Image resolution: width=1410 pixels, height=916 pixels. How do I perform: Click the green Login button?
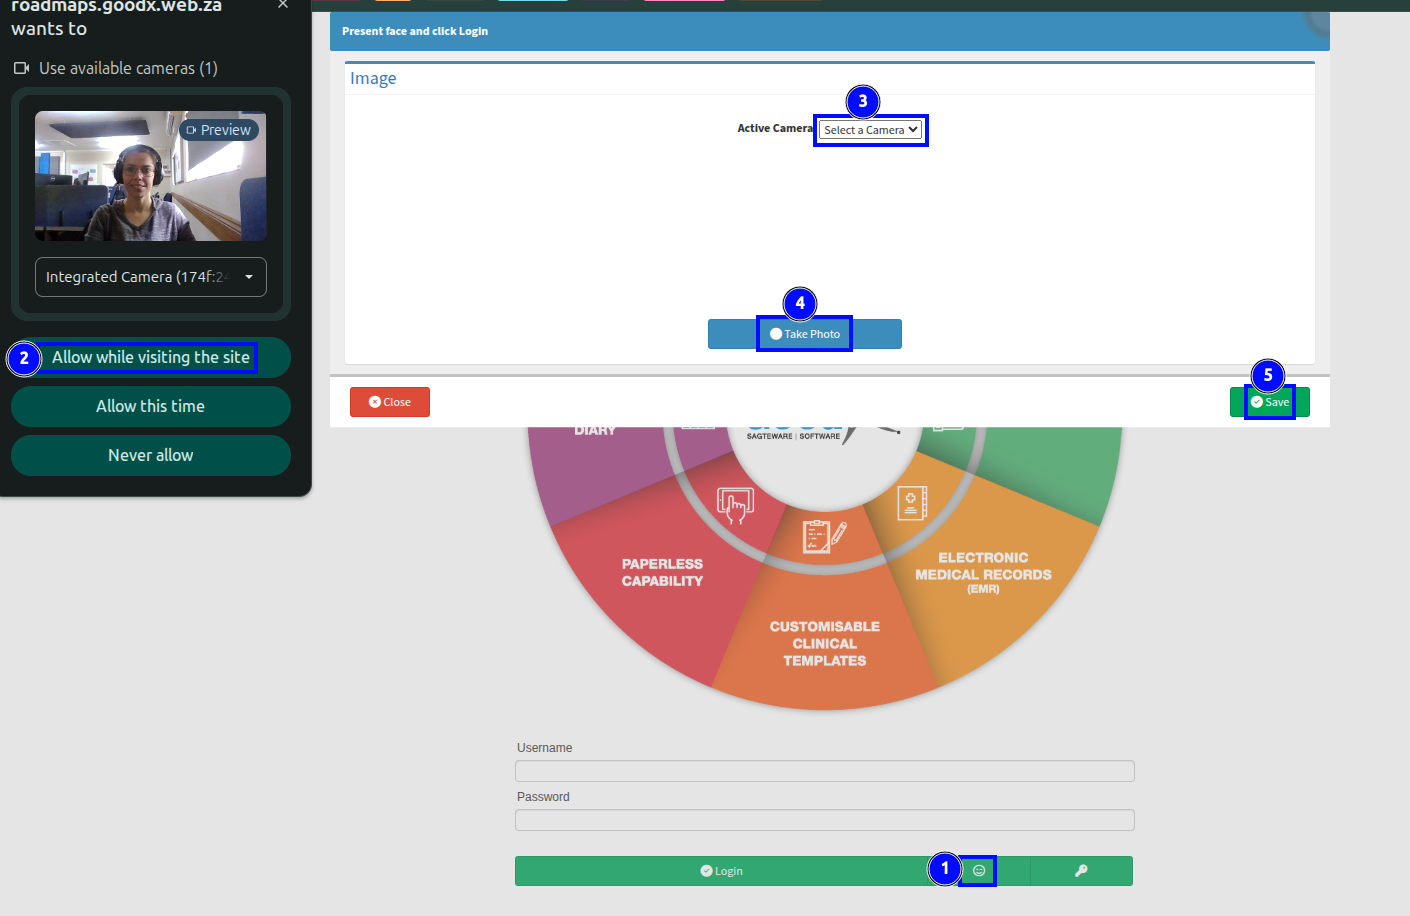pos(721,871)
